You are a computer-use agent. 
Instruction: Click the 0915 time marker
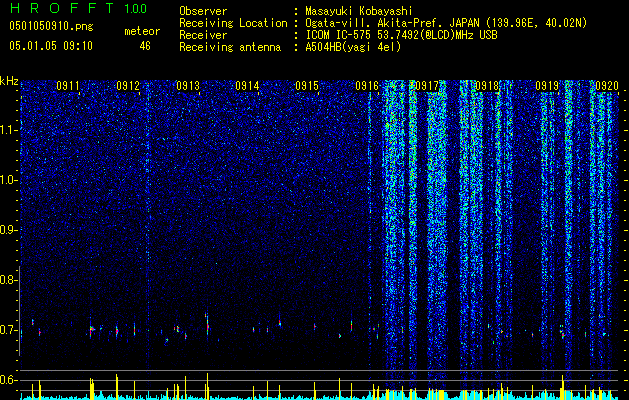(x=307, y=85)
